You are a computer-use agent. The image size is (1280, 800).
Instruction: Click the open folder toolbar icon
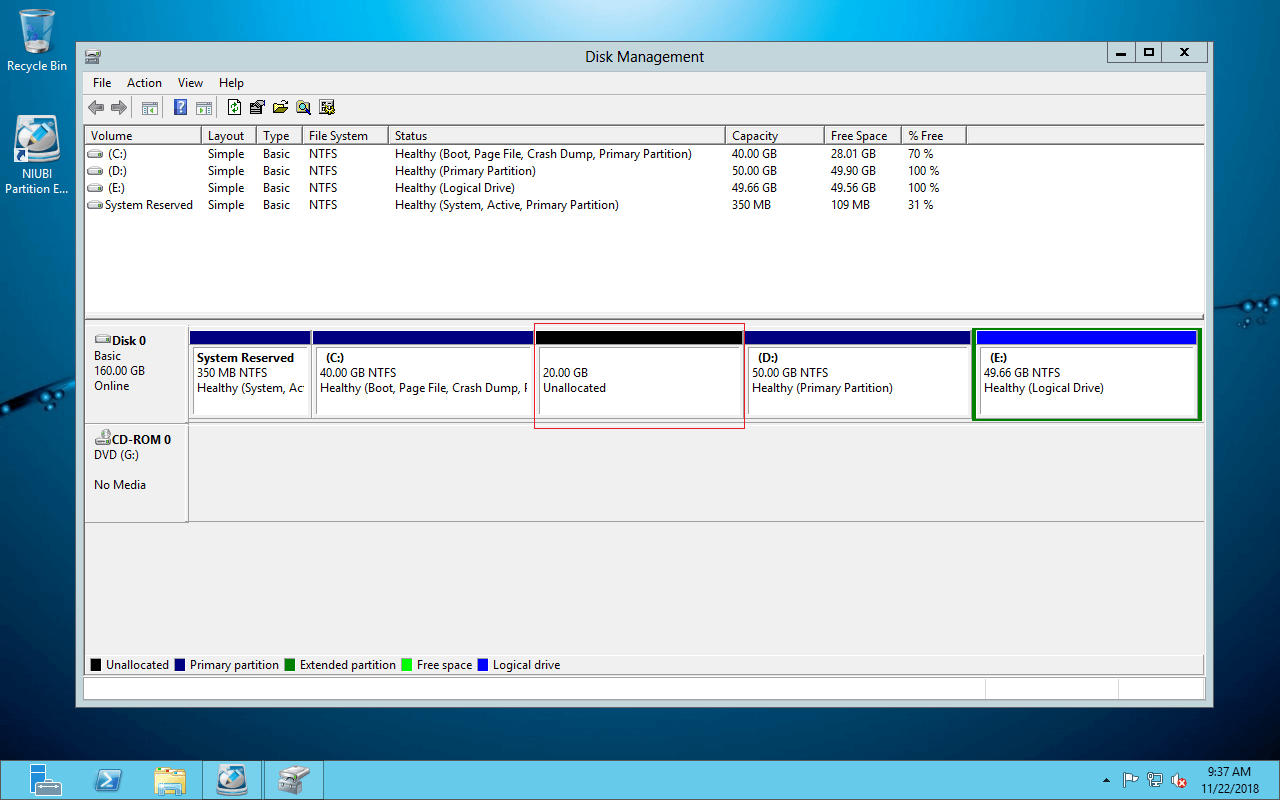(280, 108)
